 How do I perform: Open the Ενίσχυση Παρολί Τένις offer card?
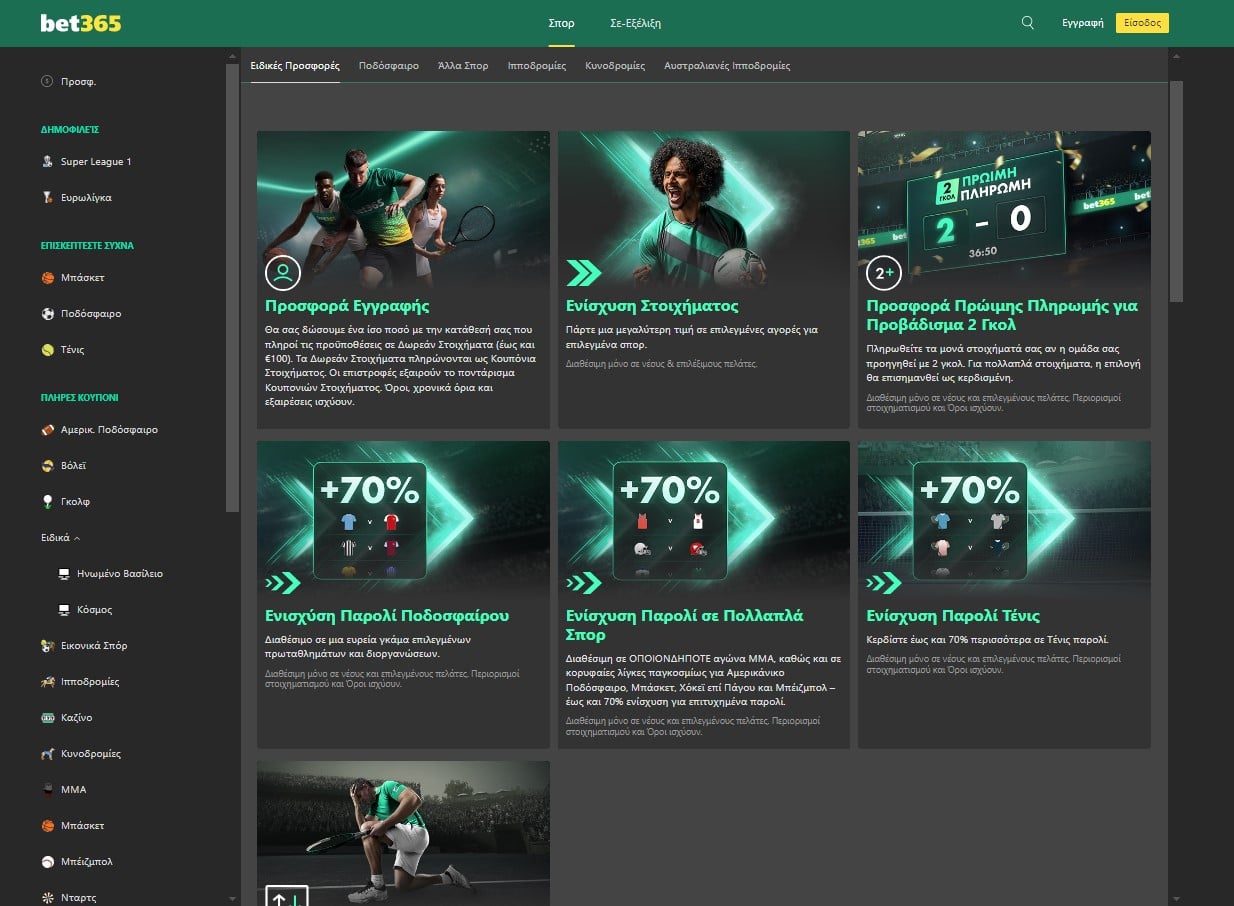1003,594
